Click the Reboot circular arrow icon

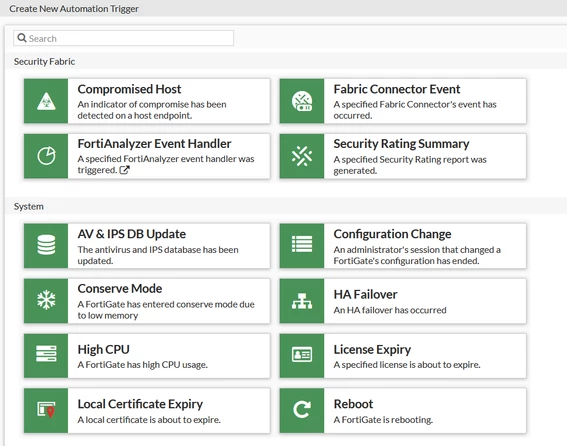point(302,410)
